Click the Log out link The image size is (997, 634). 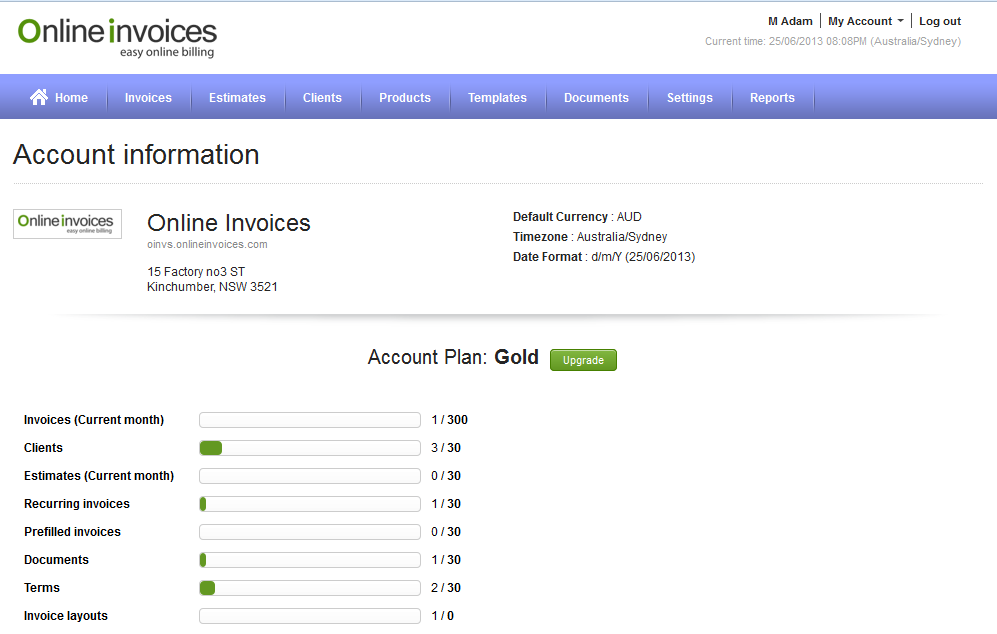tap(940, 21)
